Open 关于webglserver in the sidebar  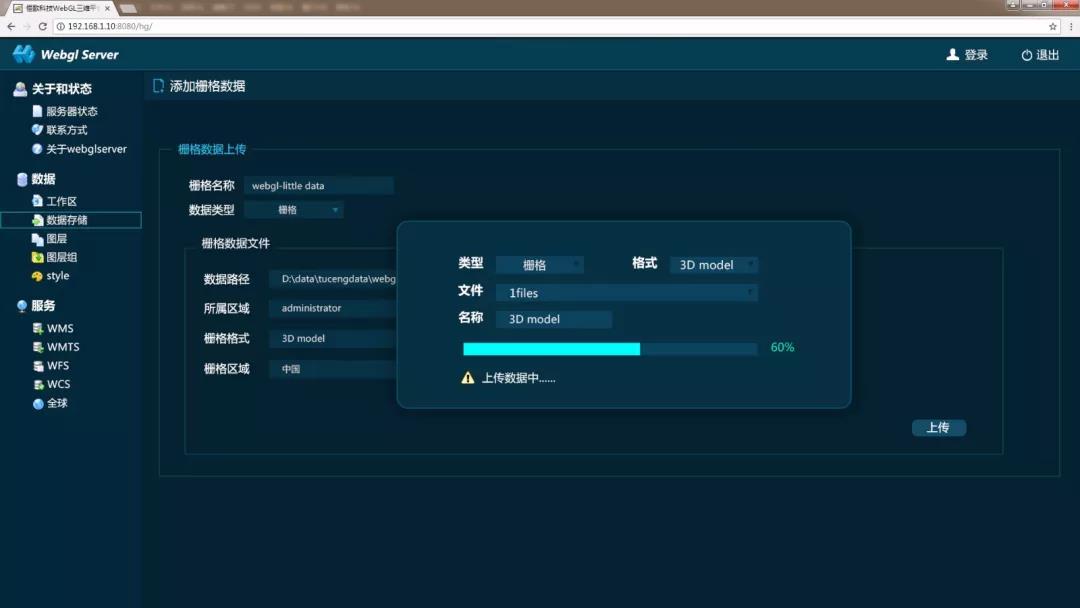pos(86,149)
